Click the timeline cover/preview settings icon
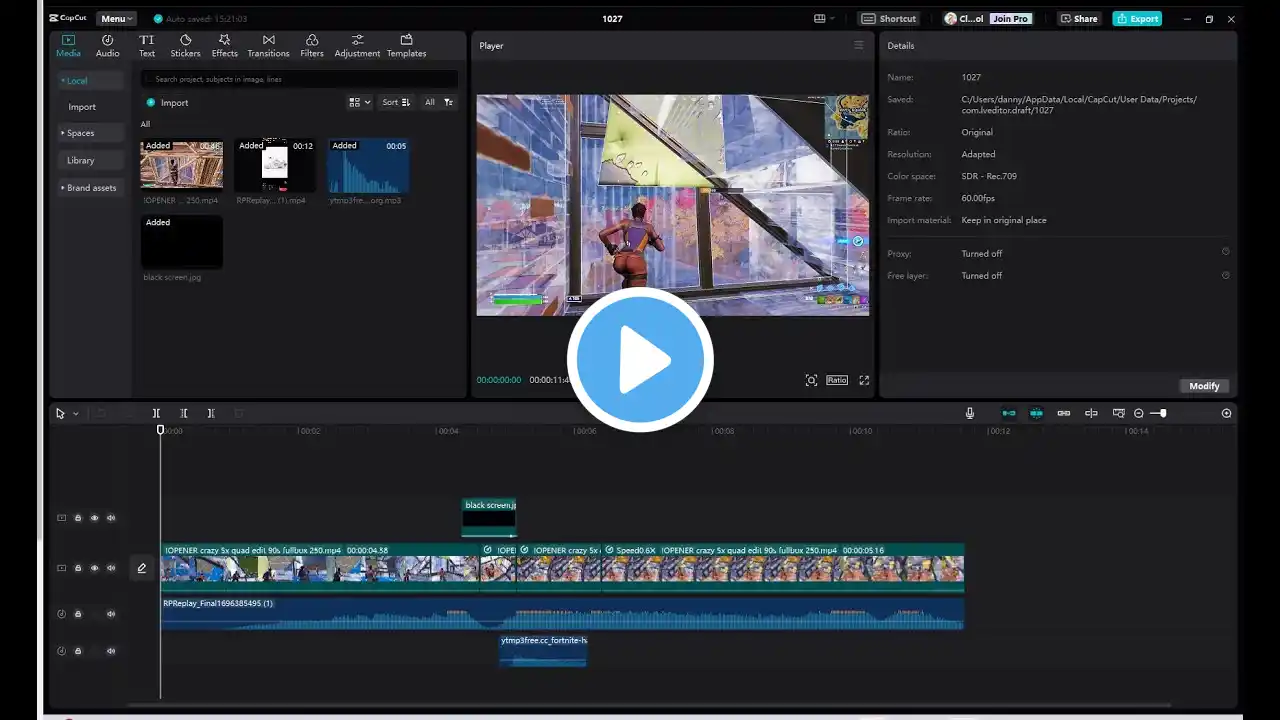The image size is (1280, 720). (1119, 413)
